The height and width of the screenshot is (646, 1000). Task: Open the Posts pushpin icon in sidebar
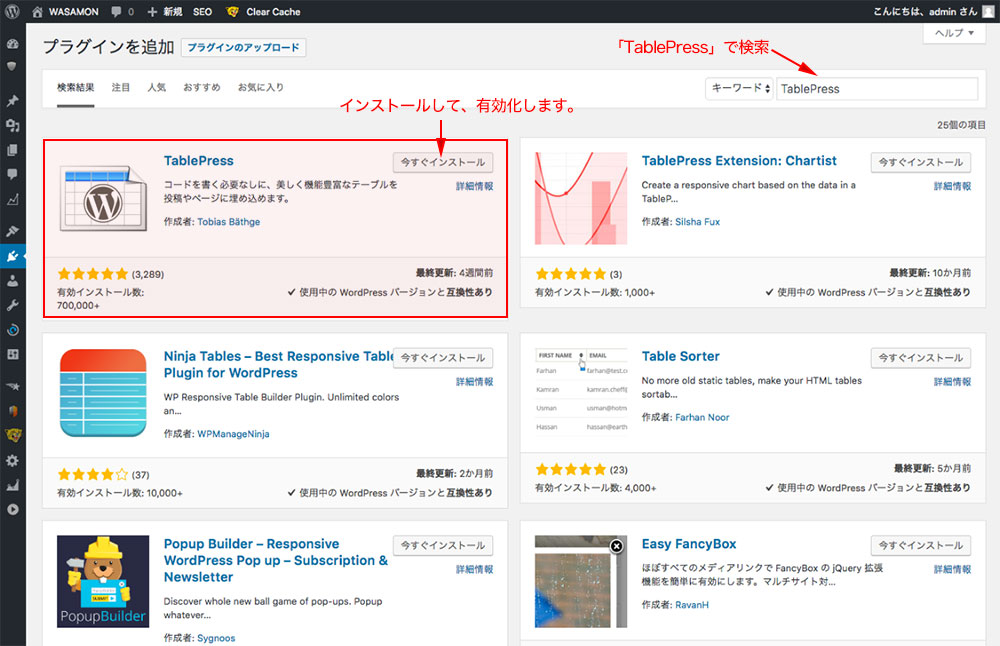click(12, 101)
